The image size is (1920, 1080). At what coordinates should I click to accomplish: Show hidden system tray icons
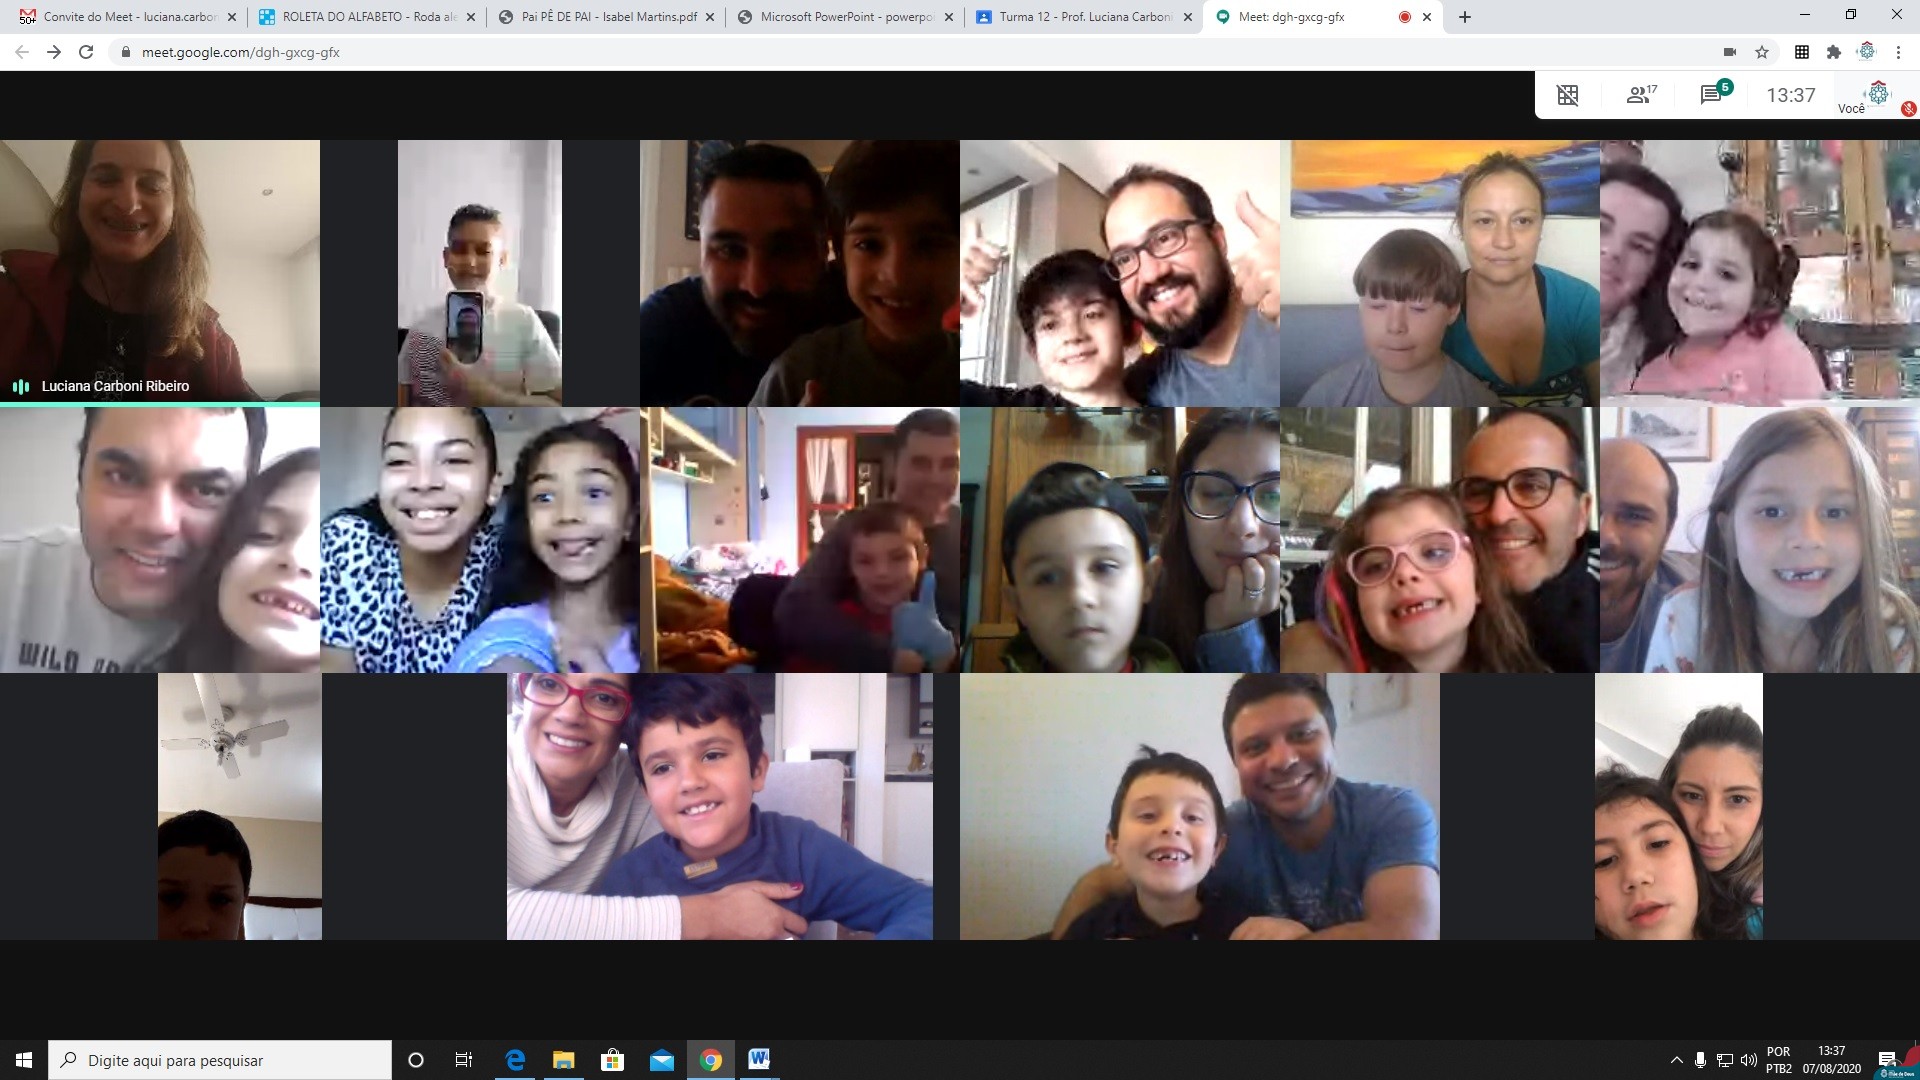1676,1060
